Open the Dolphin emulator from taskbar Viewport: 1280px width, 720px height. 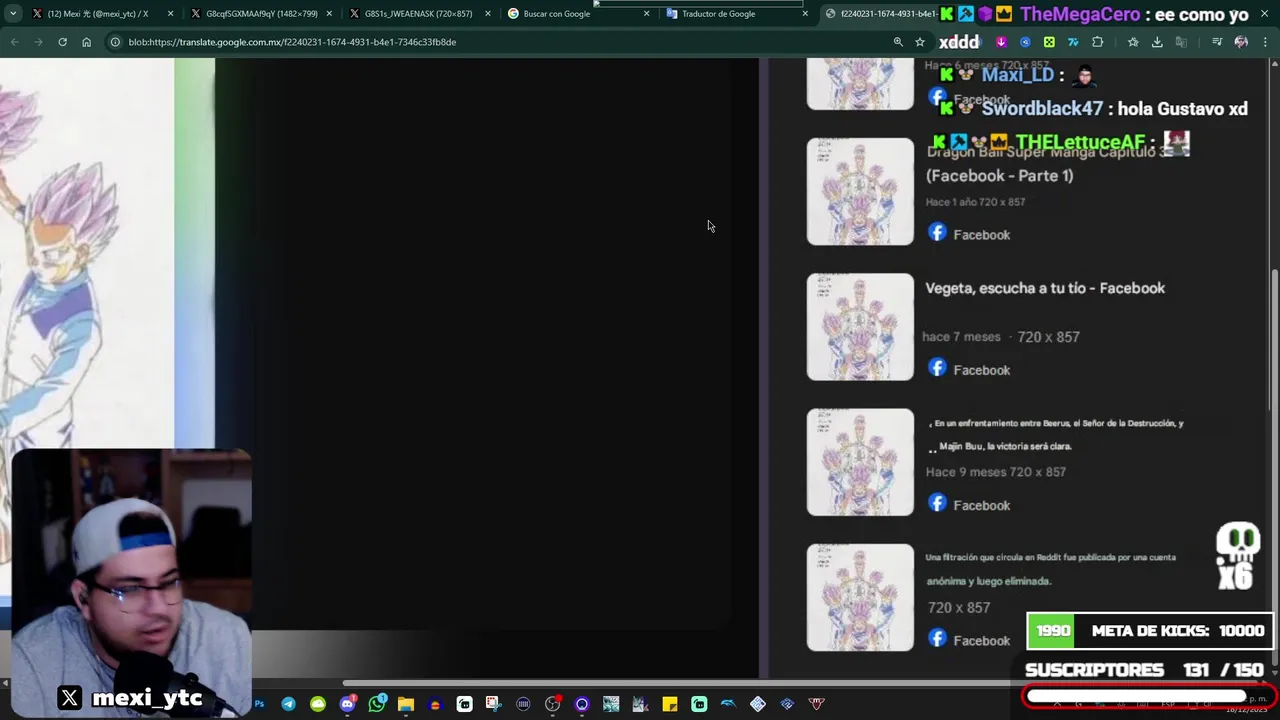tap(728, 704)
